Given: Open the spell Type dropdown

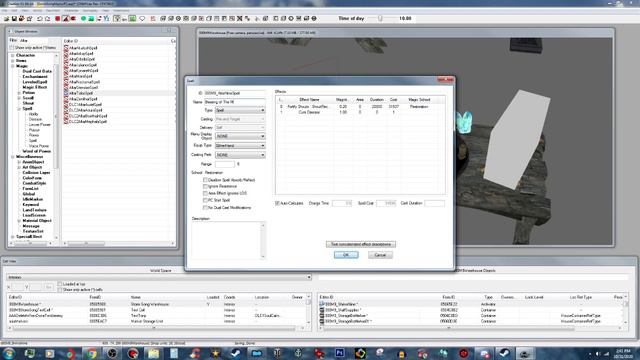Looking at the screenshot, I should [x=240, y=110].
